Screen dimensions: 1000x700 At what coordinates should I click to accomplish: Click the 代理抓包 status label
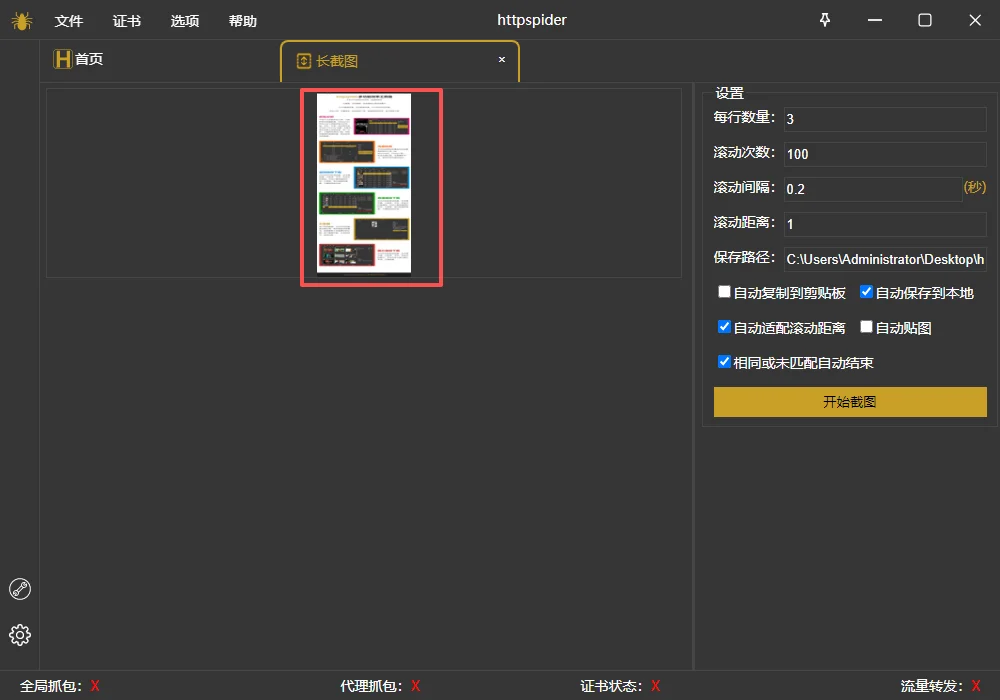click(371, 686)
